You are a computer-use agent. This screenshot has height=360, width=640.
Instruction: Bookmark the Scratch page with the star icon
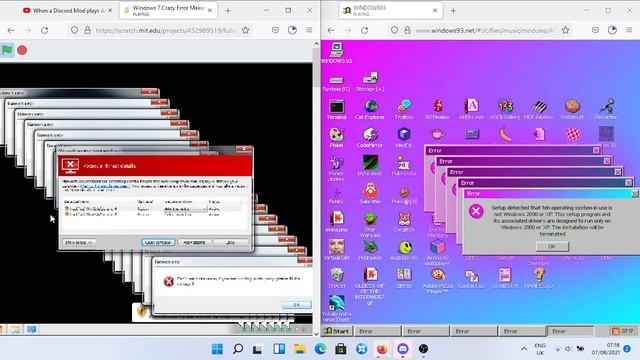pos(245,30)
